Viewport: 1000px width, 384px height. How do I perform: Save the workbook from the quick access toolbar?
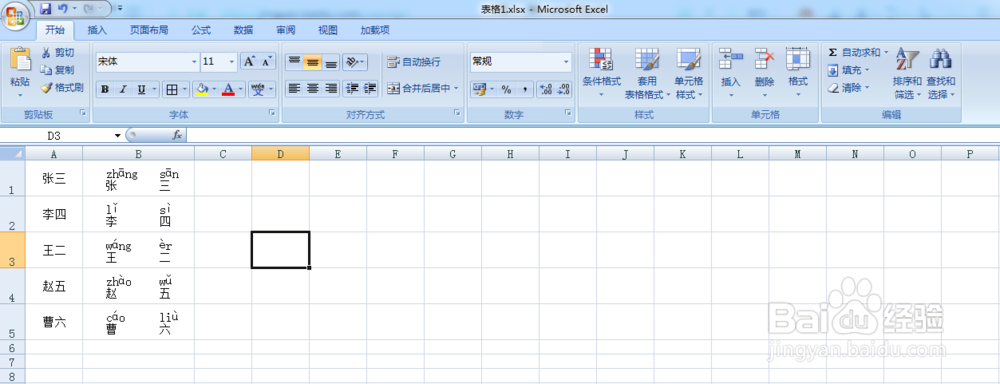click(x=45, y=9)
